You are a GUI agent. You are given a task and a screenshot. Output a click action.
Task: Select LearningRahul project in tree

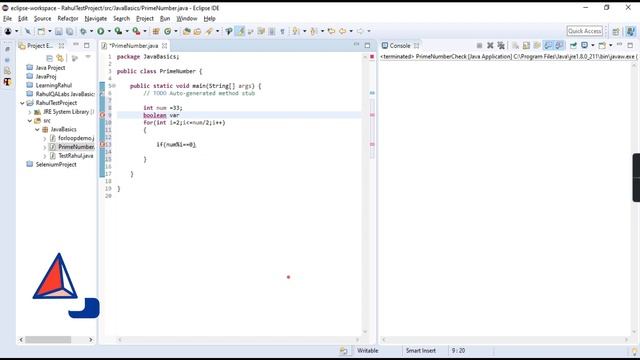pyautogui.click(x=53, y=85)
